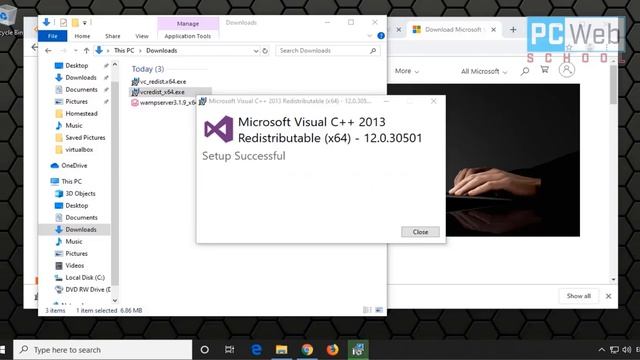The image size is (640, 360).
Task: Open Cortana circle on taskbar
Action: tap(204, 350)
